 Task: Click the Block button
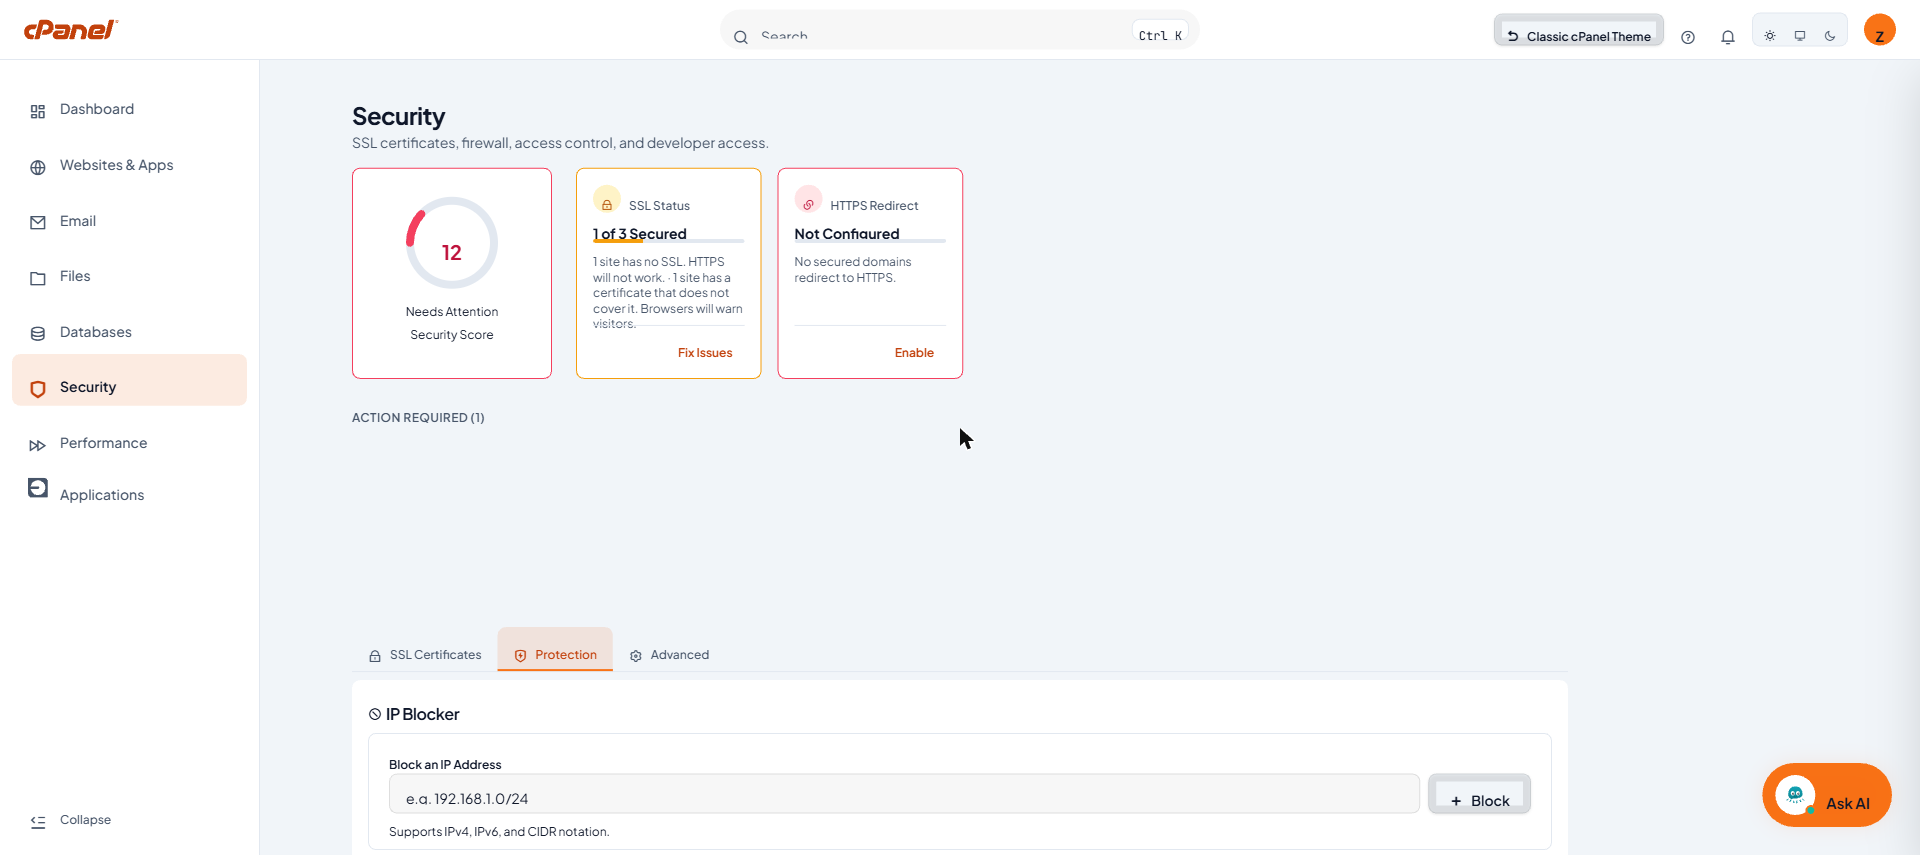[x=1480, y=795]
